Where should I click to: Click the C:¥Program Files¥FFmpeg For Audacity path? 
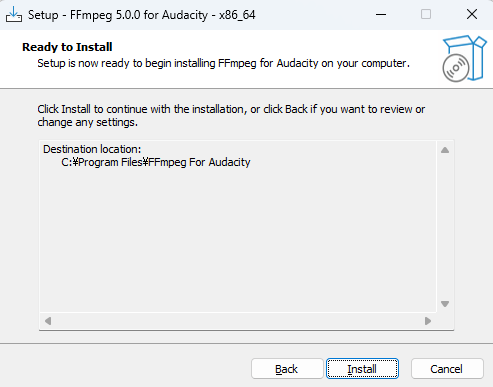[x=156, y=162]
